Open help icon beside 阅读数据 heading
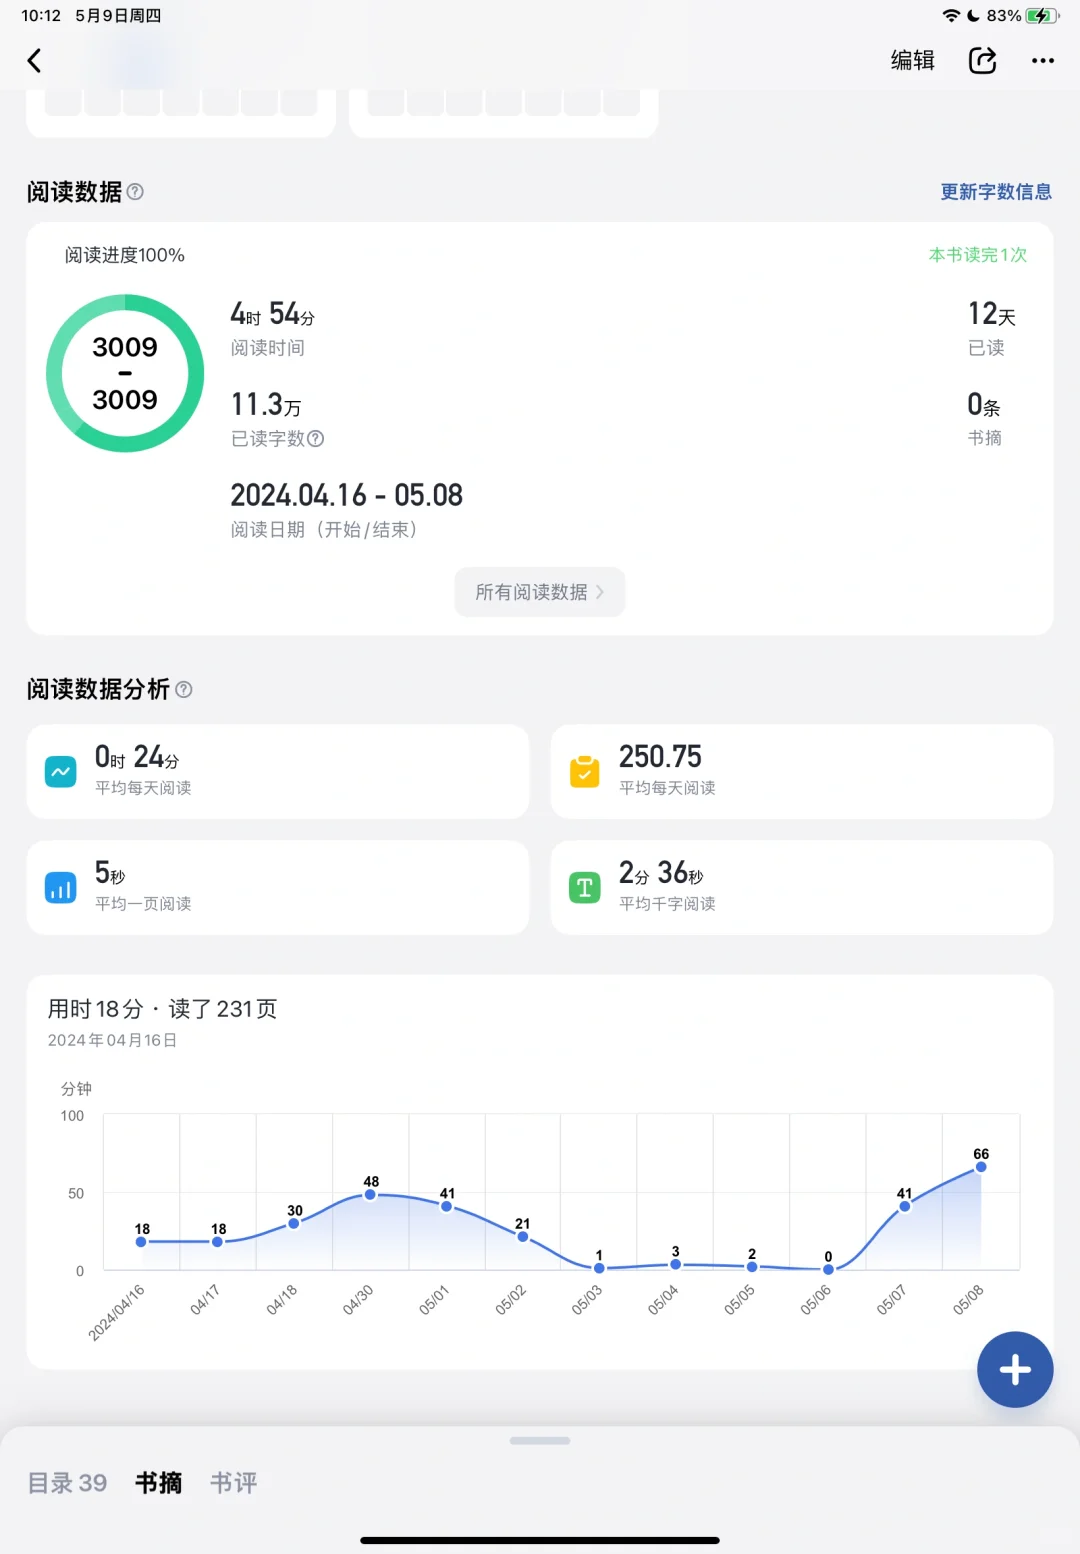This screenshot has height=1554, width=1080. pos(135,191)
